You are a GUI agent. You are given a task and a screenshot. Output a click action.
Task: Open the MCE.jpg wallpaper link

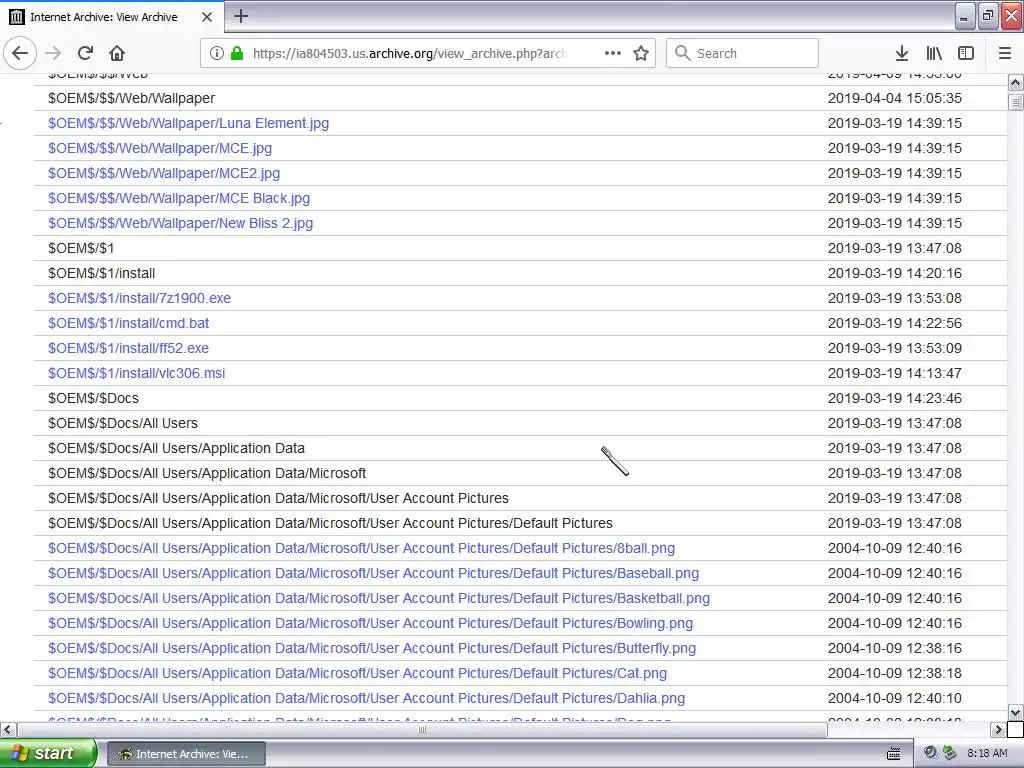tap(160, 148)
